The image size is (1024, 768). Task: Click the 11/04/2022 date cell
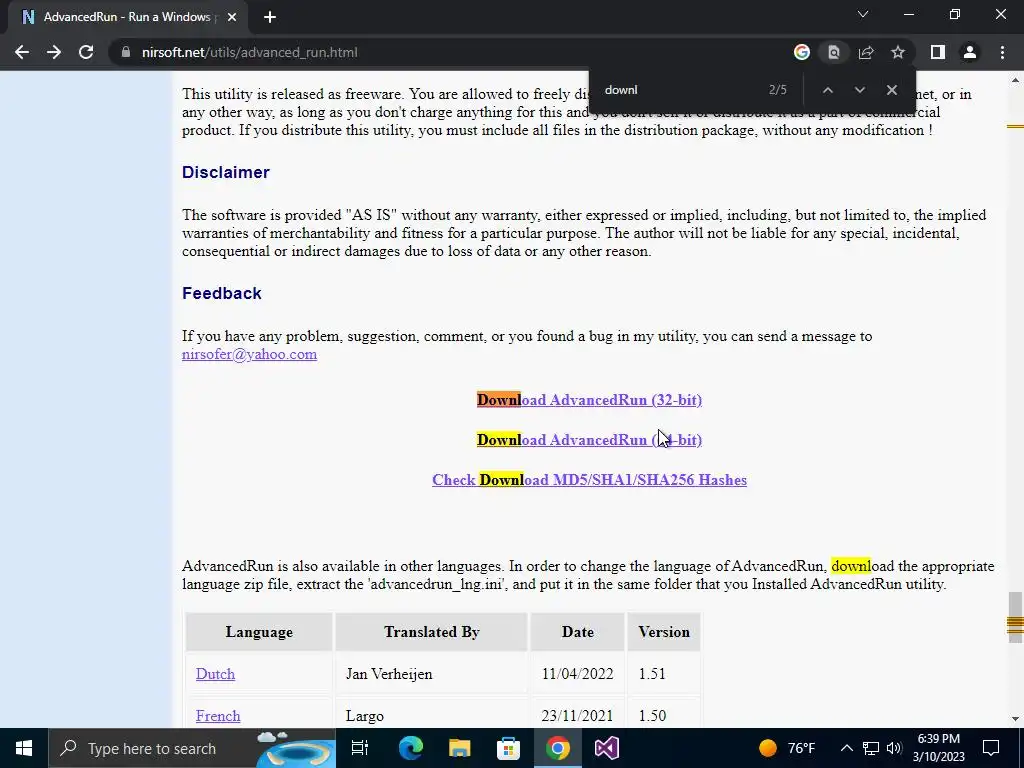coord(577,673)
